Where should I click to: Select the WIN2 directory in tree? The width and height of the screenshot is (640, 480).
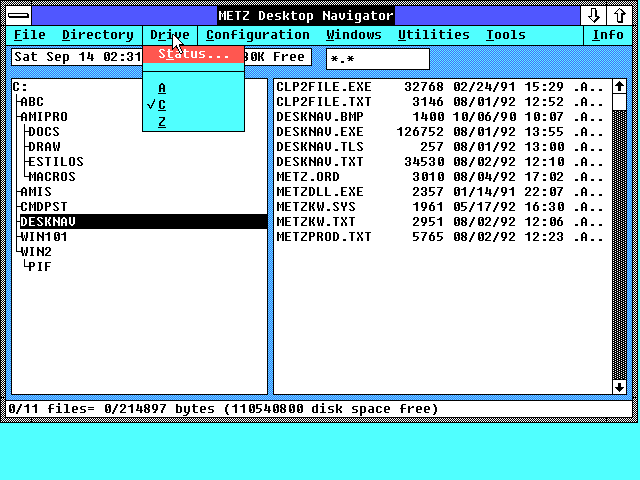(x=36, y=252)
